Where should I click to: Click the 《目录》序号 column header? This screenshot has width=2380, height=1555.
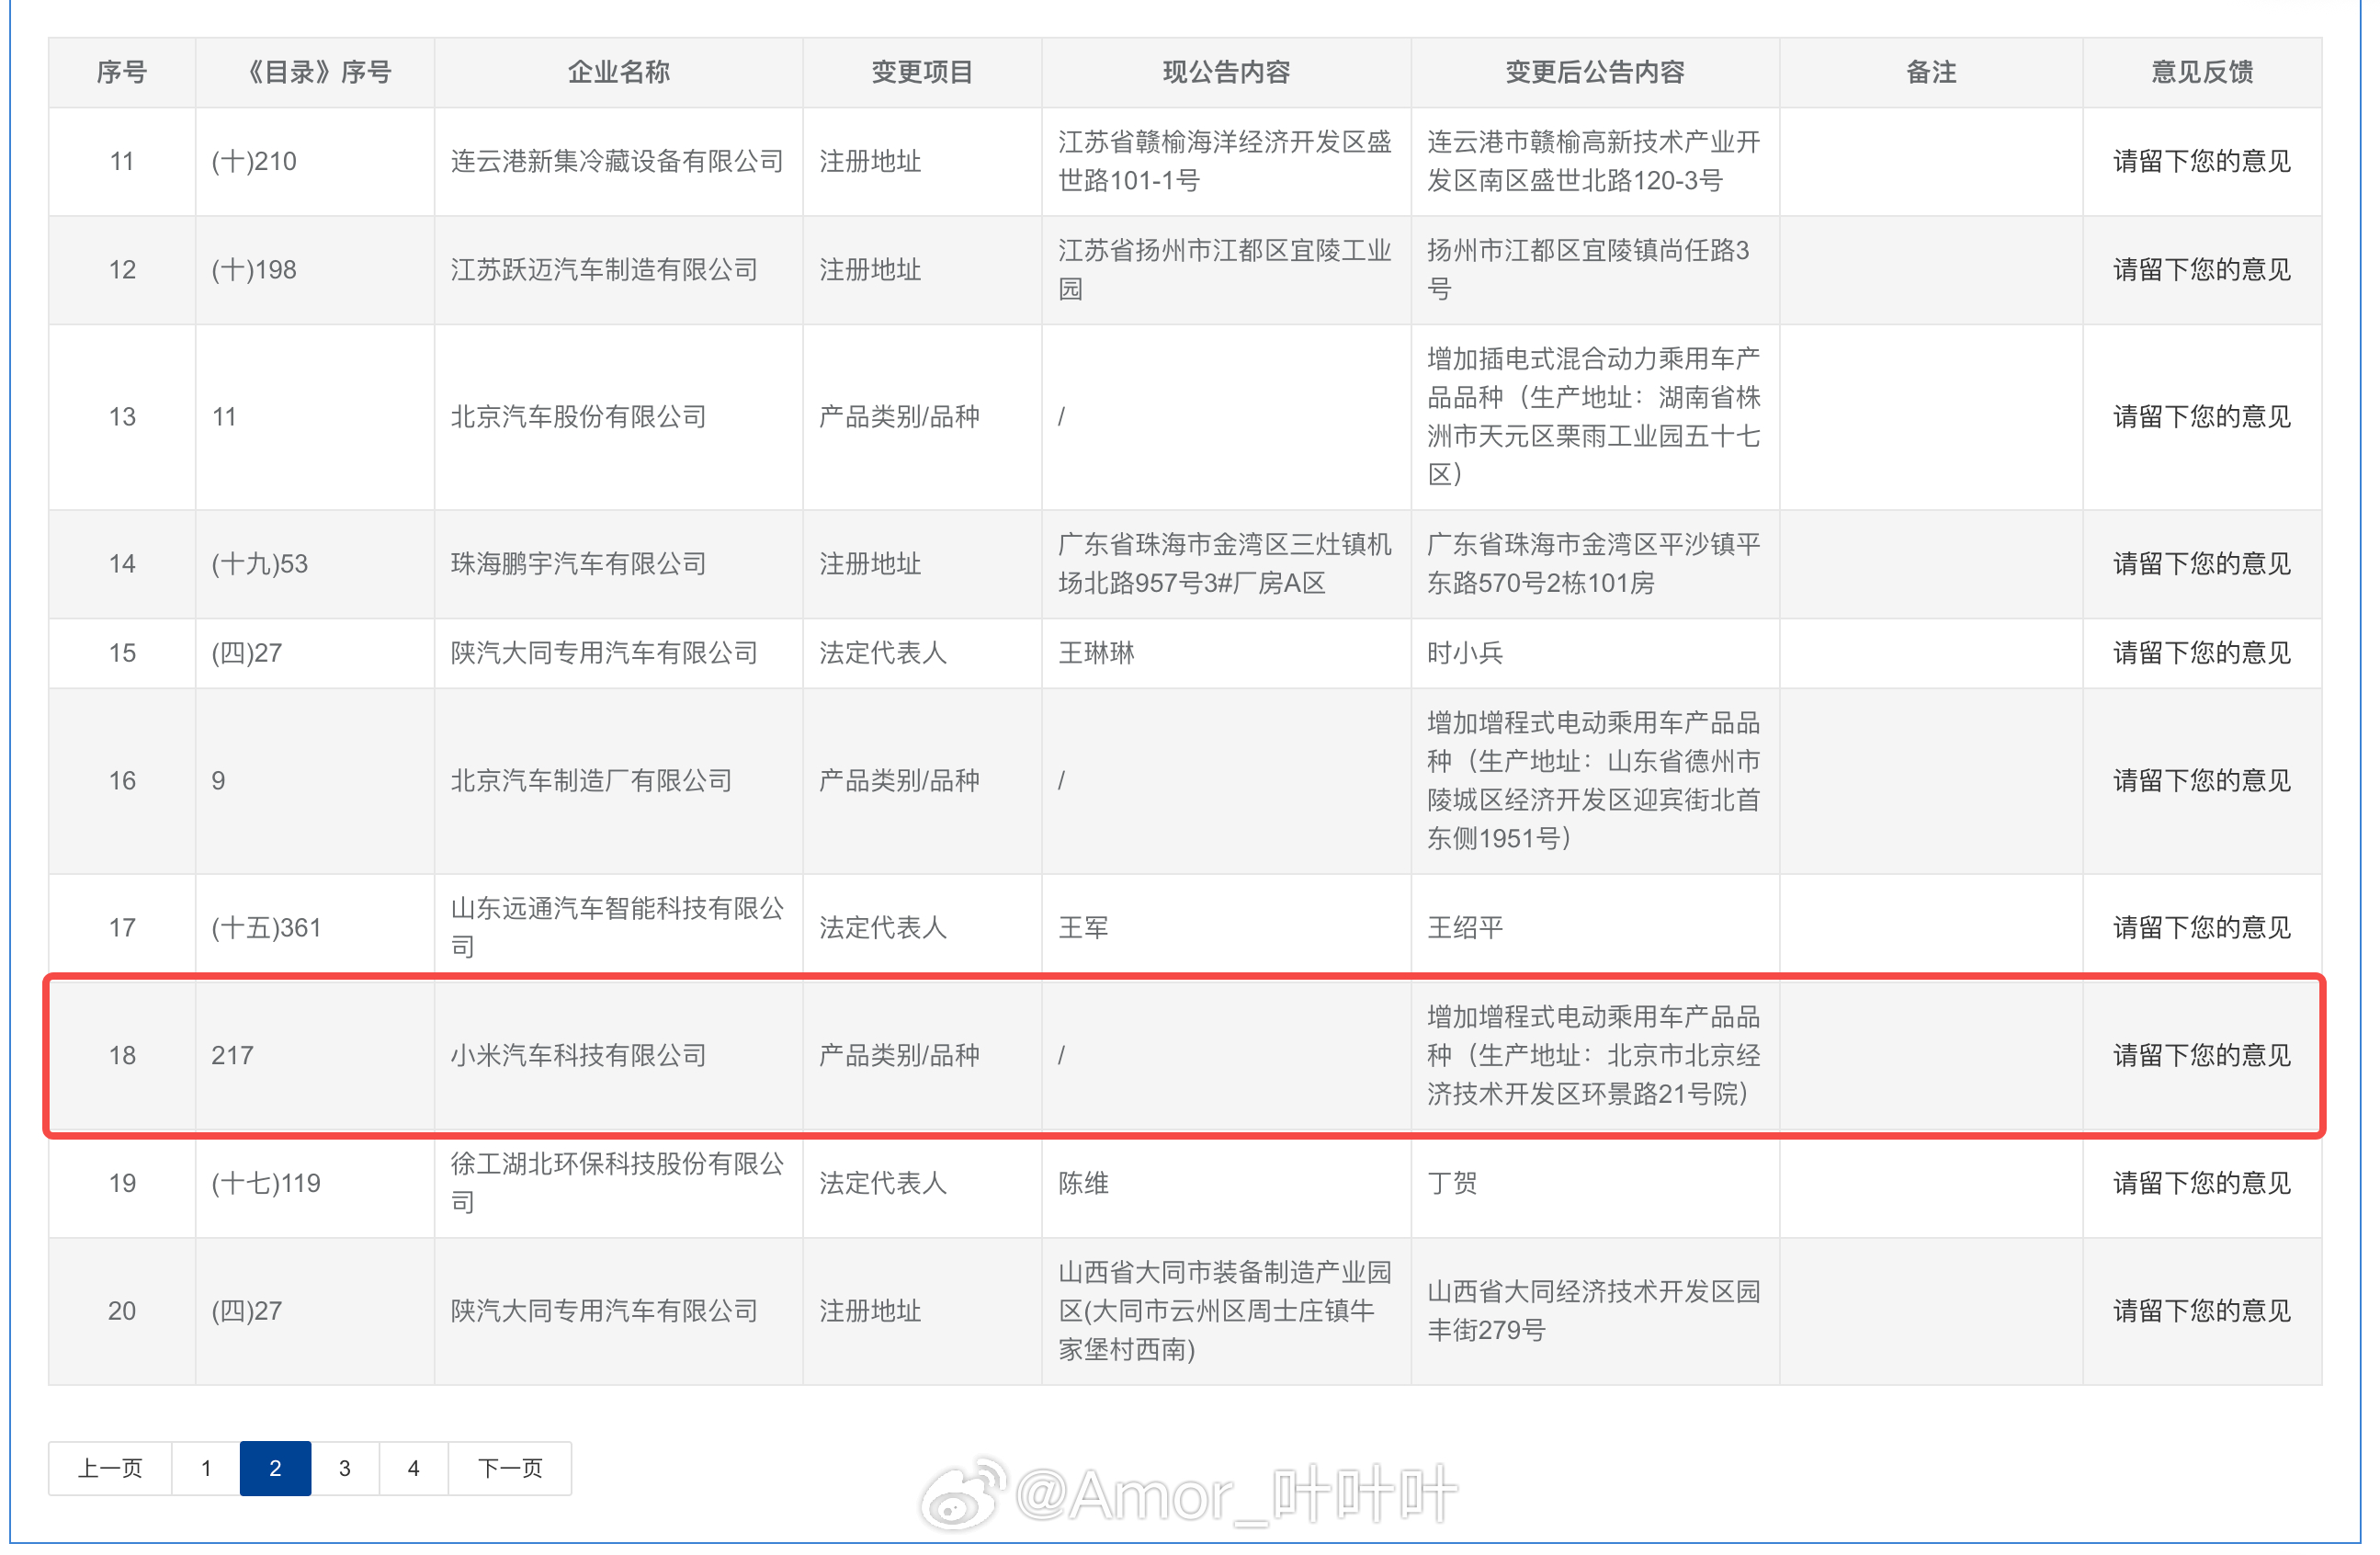coord(315,72)
